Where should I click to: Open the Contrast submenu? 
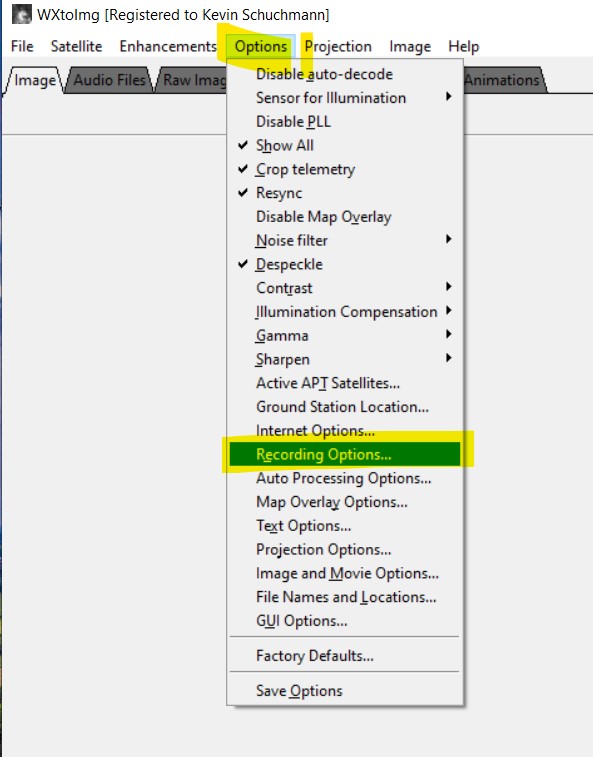(345, 288)
